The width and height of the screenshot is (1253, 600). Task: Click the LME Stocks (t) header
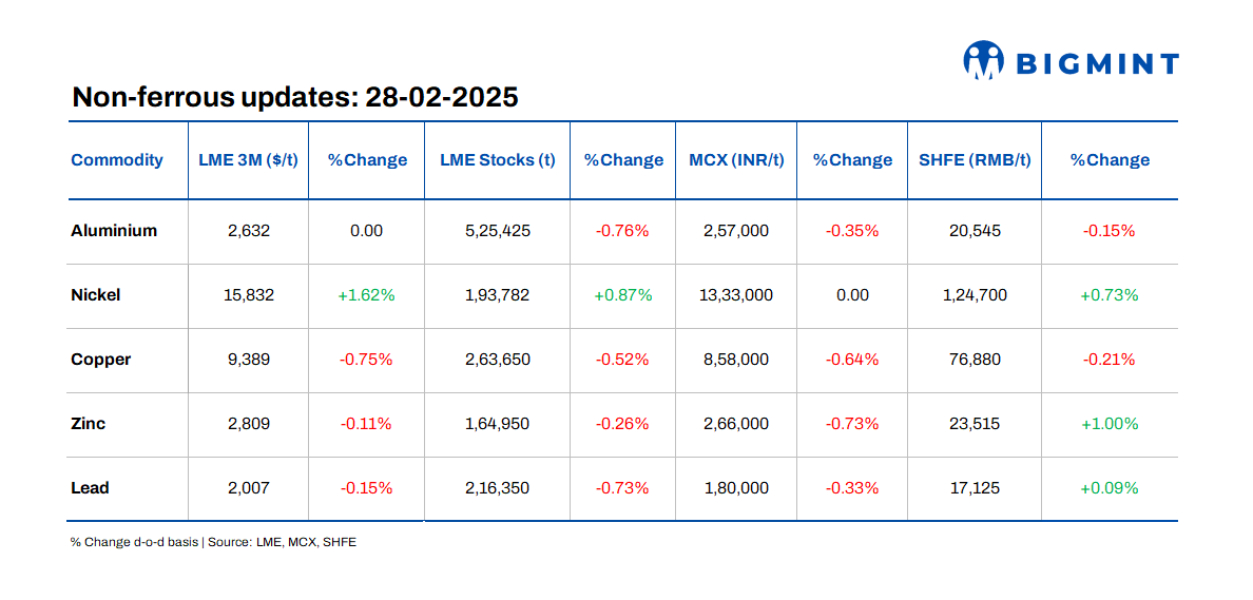tap(497, 160)
